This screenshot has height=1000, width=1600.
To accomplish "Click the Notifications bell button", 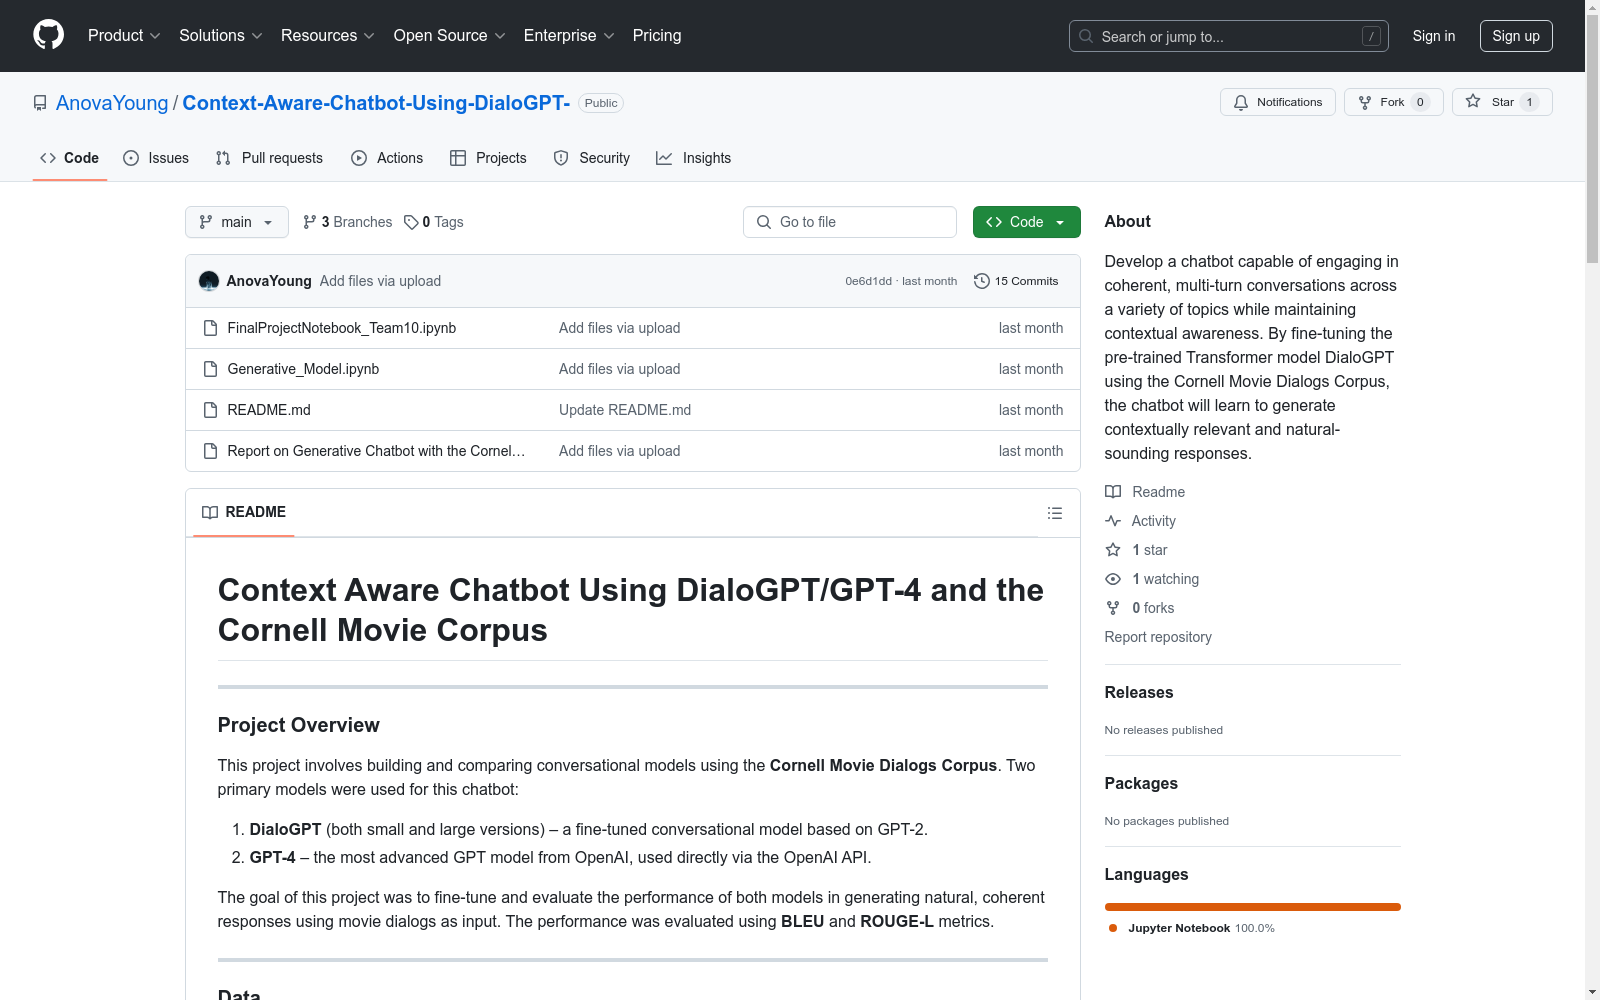I will coord(1278,102).
